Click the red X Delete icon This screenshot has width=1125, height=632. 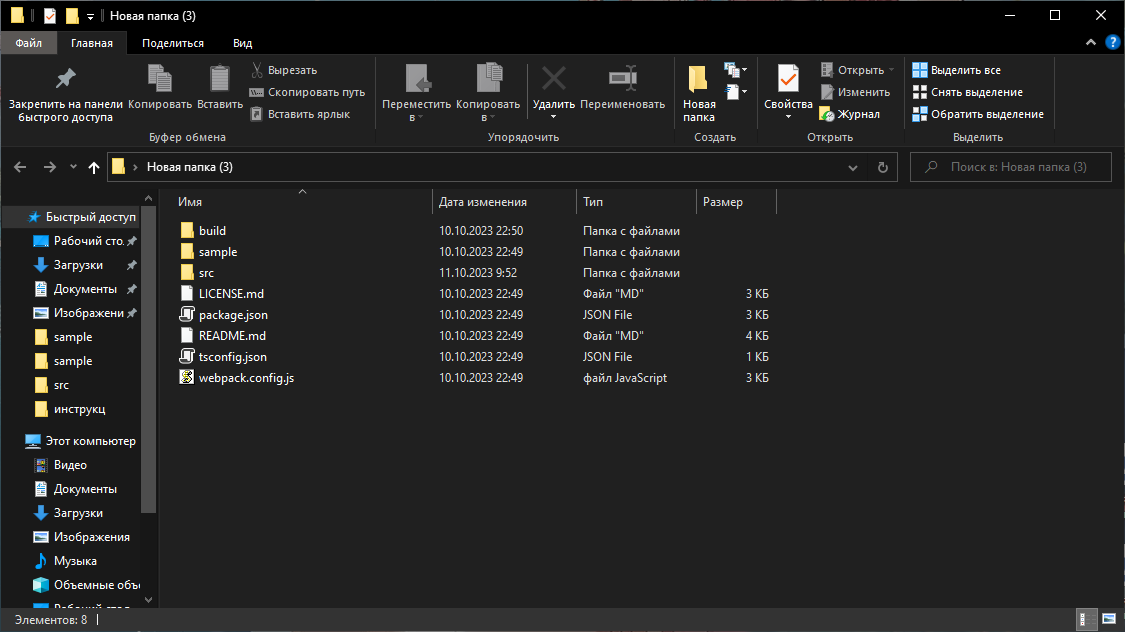(553, 79)
